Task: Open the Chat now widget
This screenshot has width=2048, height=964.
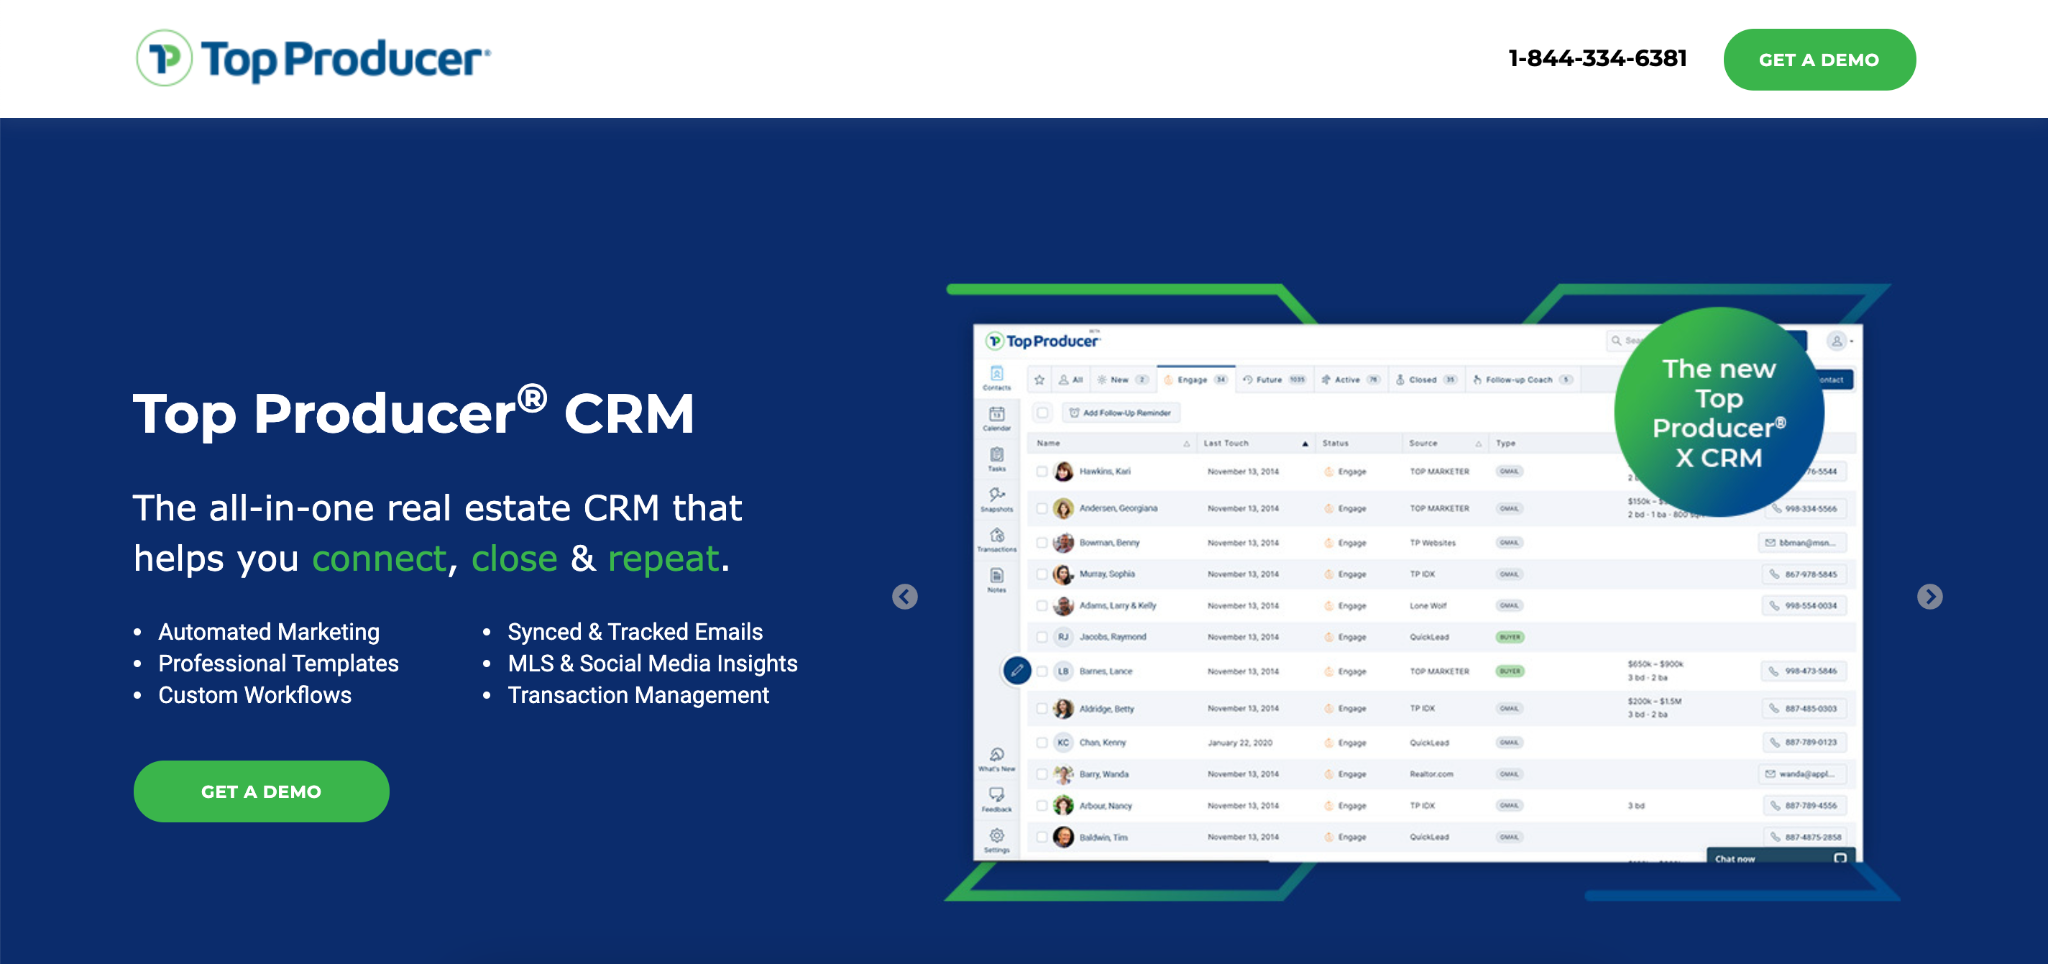Action: [1781, 857]
